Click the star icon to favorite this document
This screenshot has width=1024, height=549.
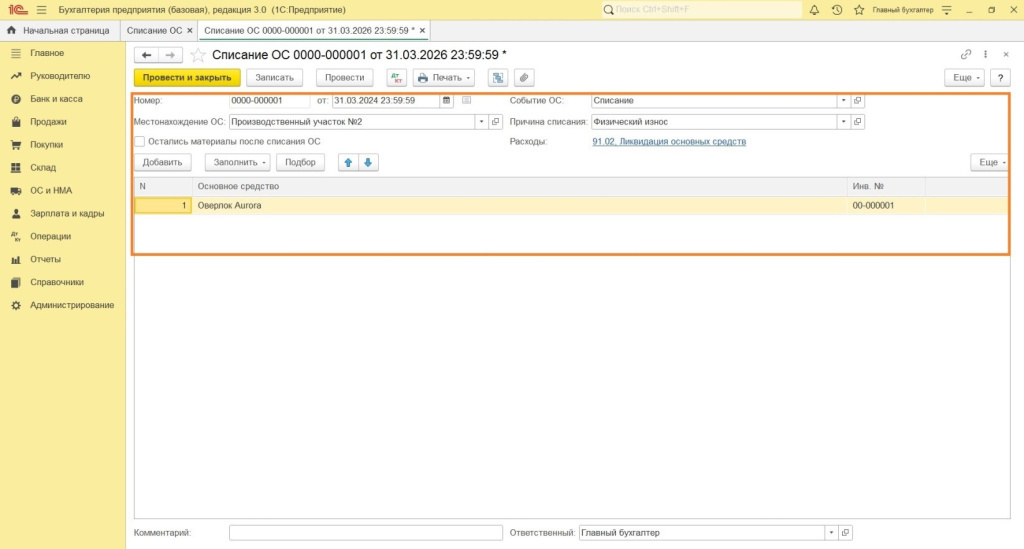tap(198, 55)
